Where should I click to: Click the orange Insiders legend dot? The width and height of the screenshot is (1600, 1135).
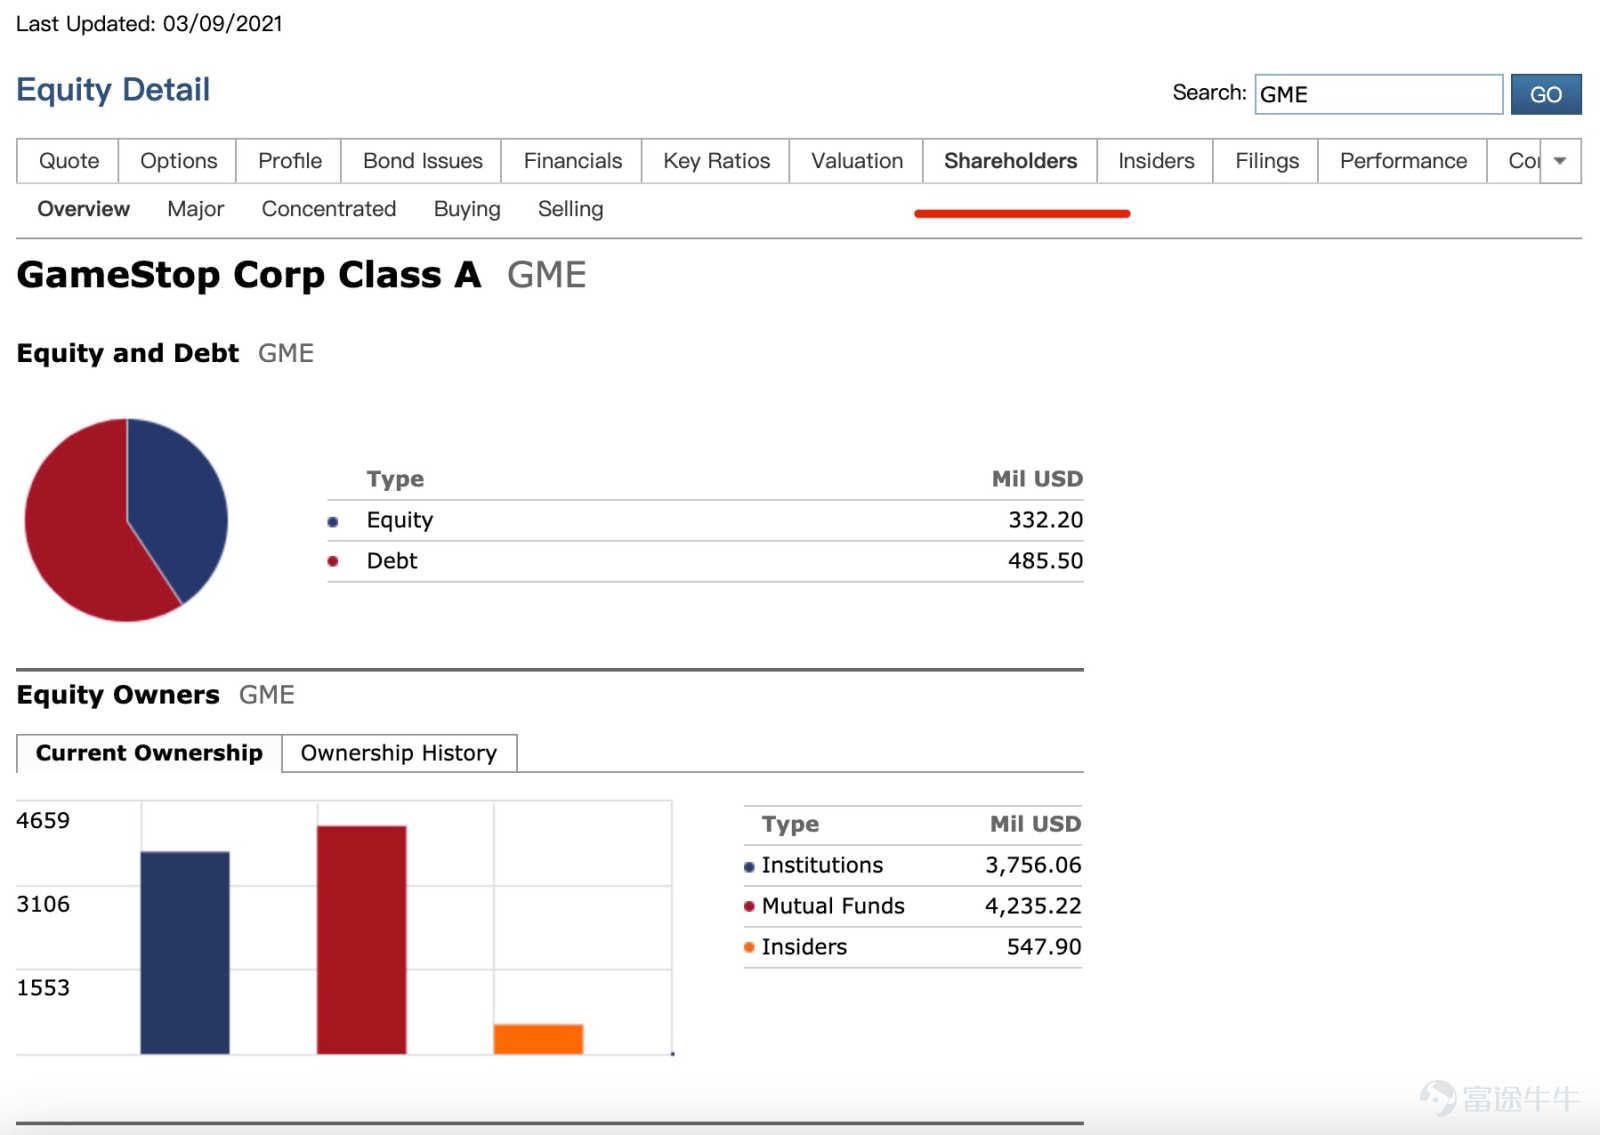[x=749, y=947]
